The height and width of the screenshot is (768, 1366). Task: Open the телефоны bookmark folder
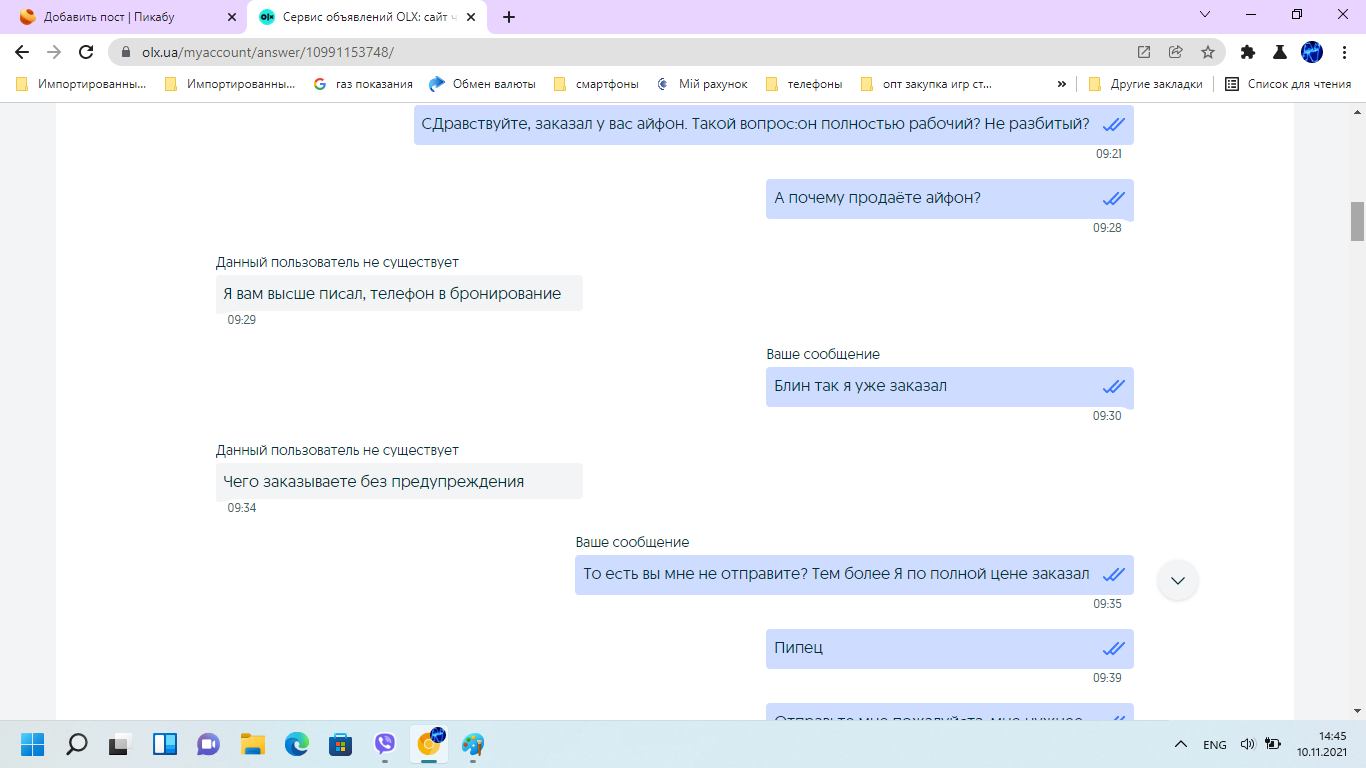point(803,84)
